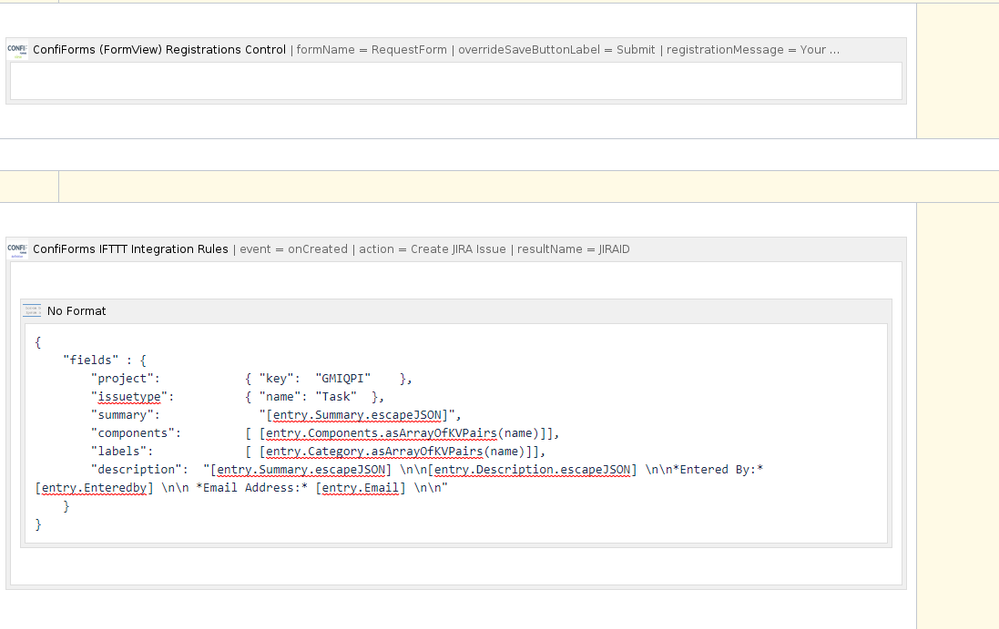Click the [entry.Email] placeholder
The image size is (999, 629).
coord(361,488)
